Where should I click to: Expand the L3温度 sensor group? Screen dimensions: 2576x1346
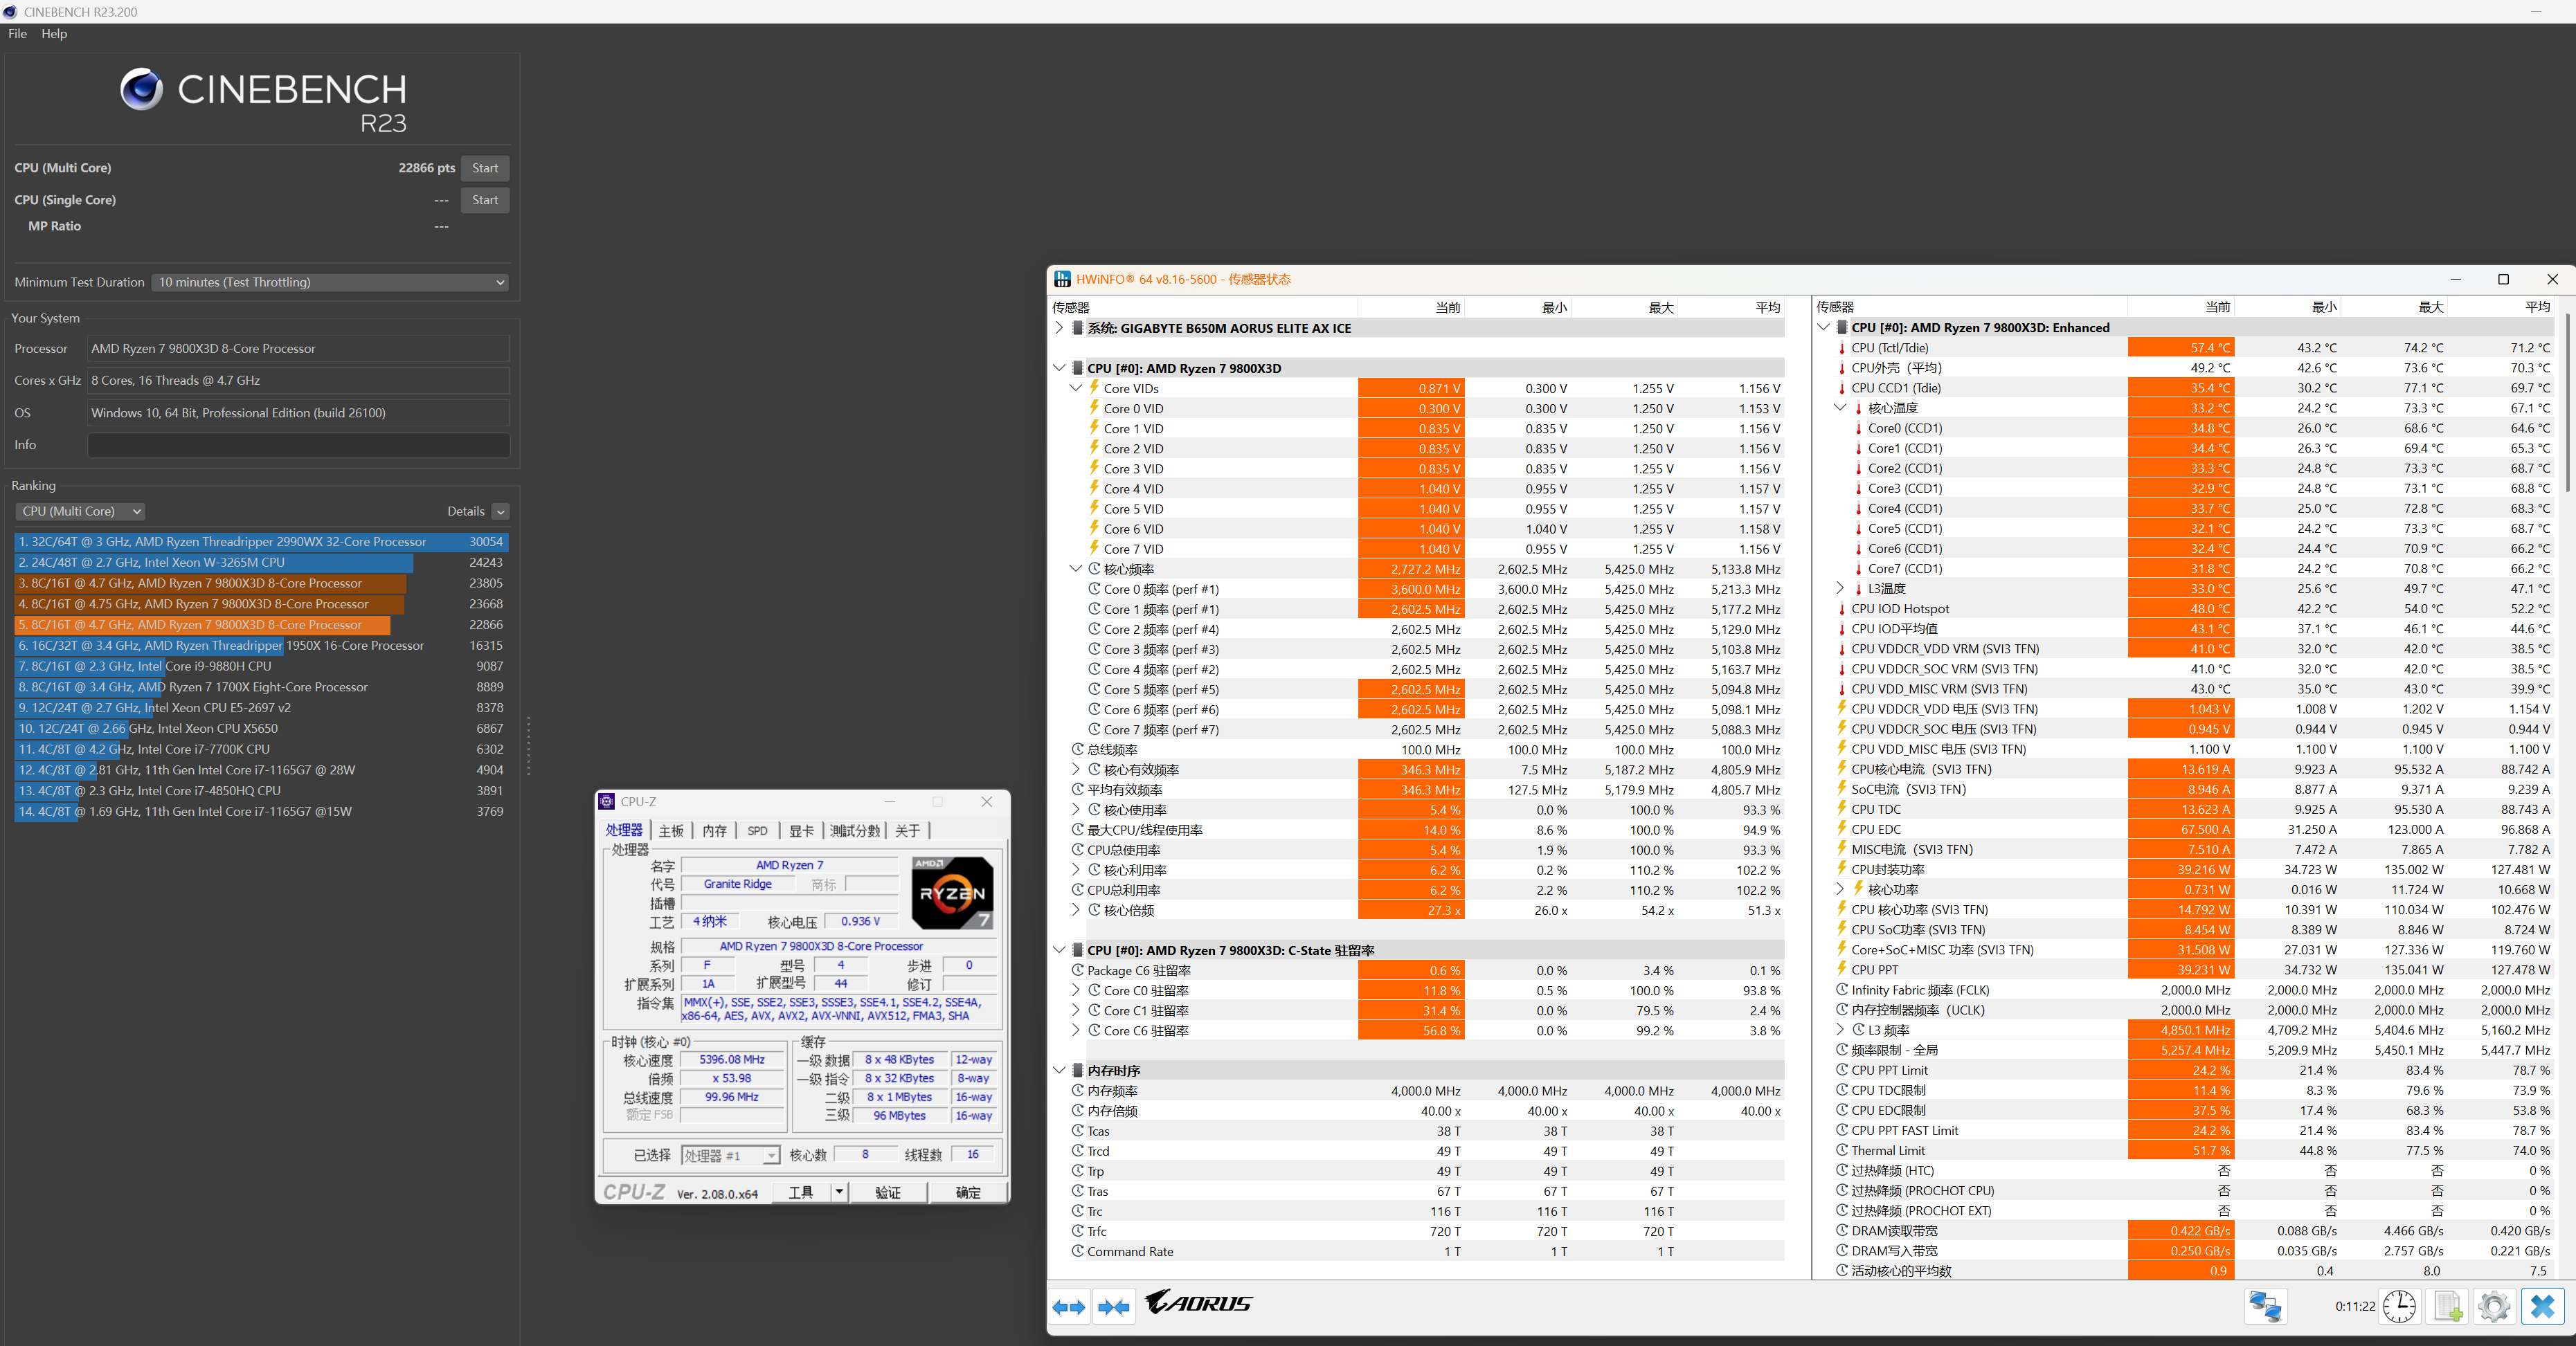tap(1840, 588)
